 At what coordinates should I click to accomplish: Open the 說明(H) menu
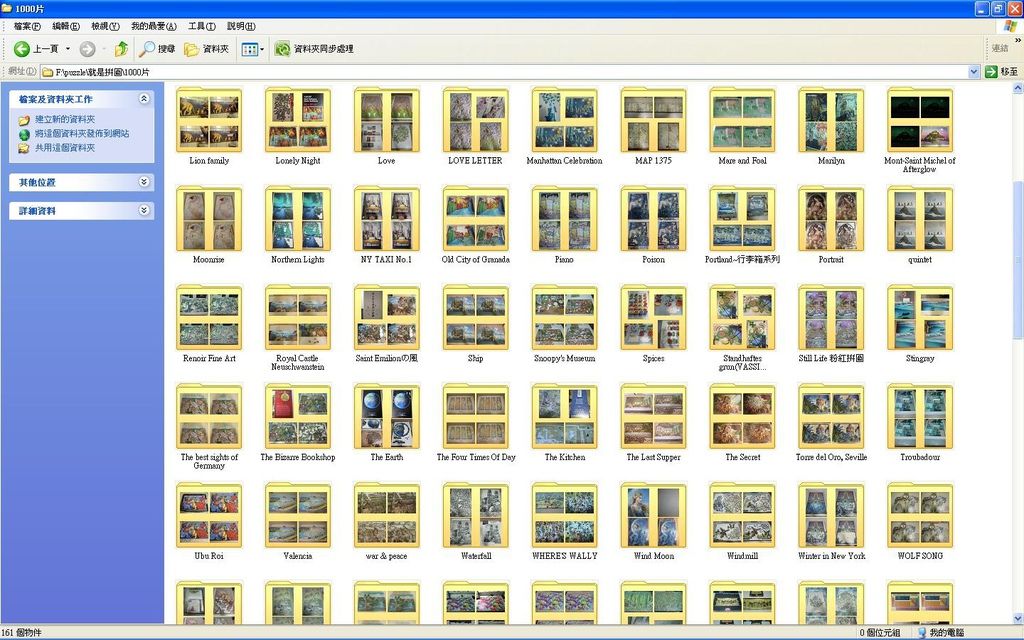pos(241,26)
